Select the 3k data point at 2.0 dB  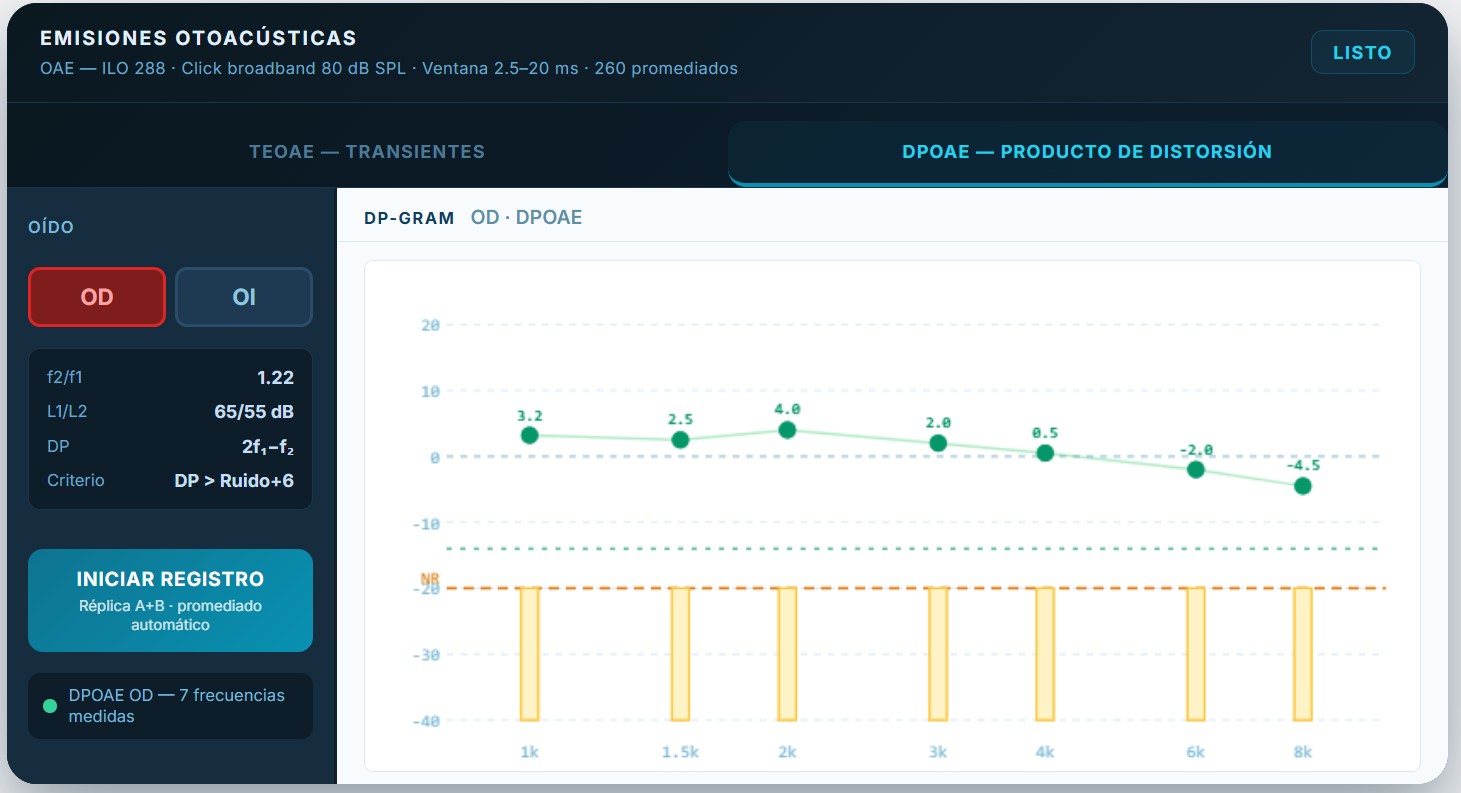pos(938,443)
